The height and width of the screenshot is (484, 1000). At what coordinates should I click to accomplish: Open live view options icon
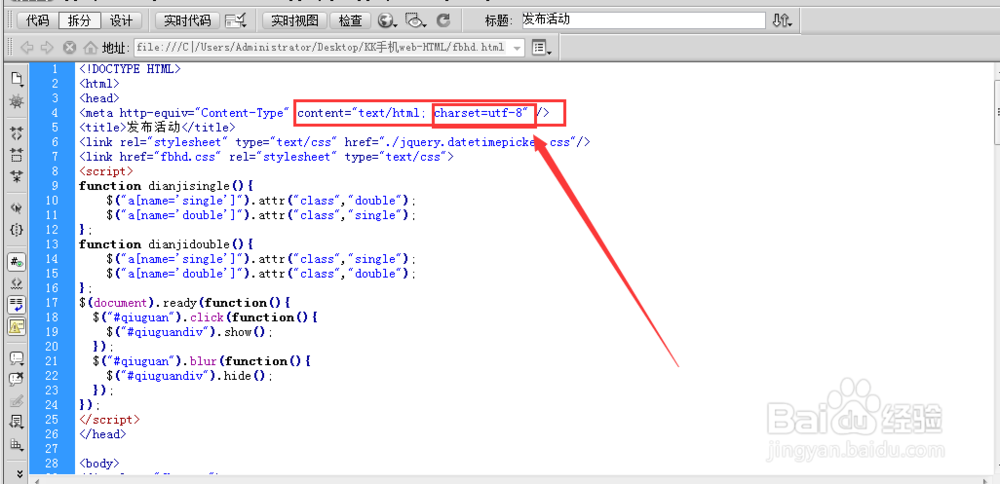[236, 21]
